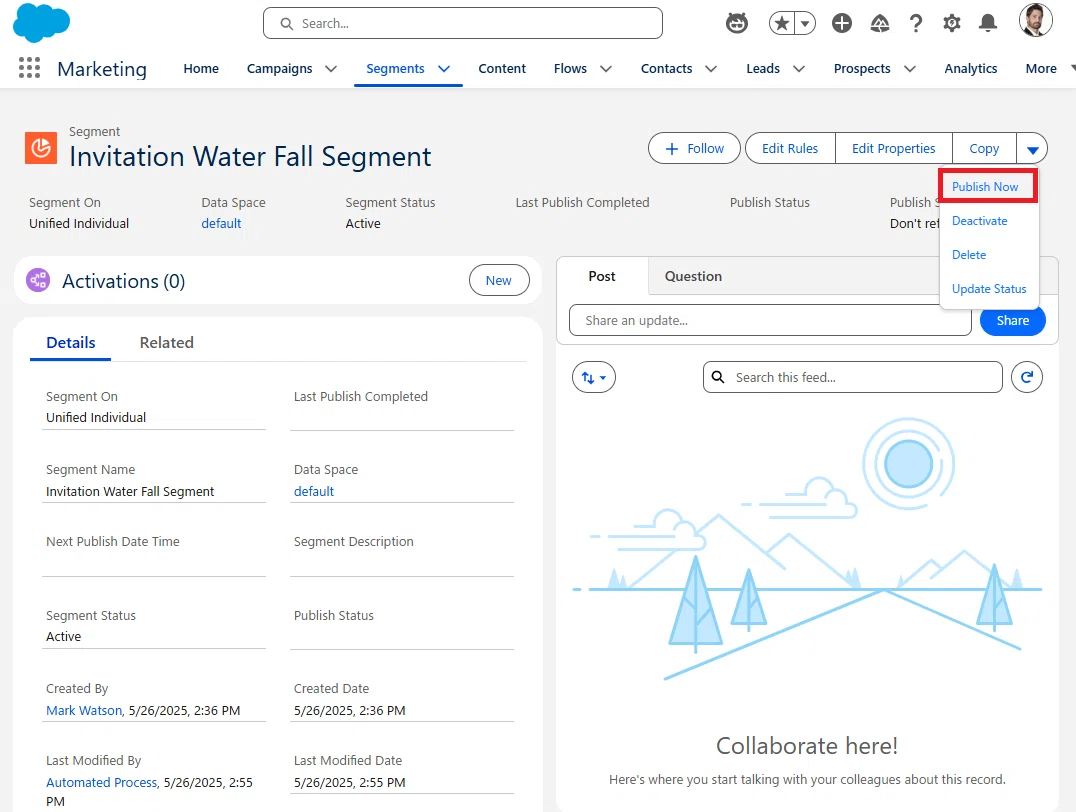Screen dimensions: 1076x812
Task: Open Help question mark icon
Action: pos(915,23)
